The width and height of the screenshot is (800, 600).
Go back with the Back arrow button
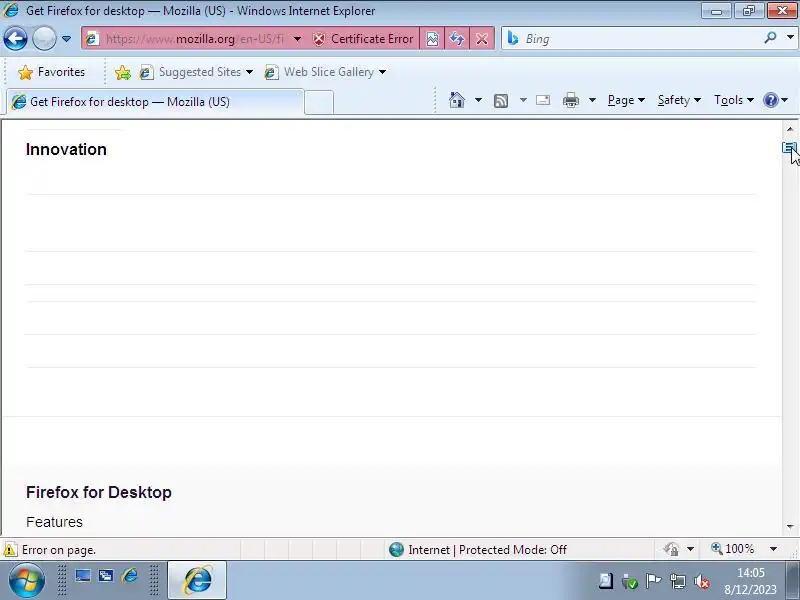coord(15,39)
